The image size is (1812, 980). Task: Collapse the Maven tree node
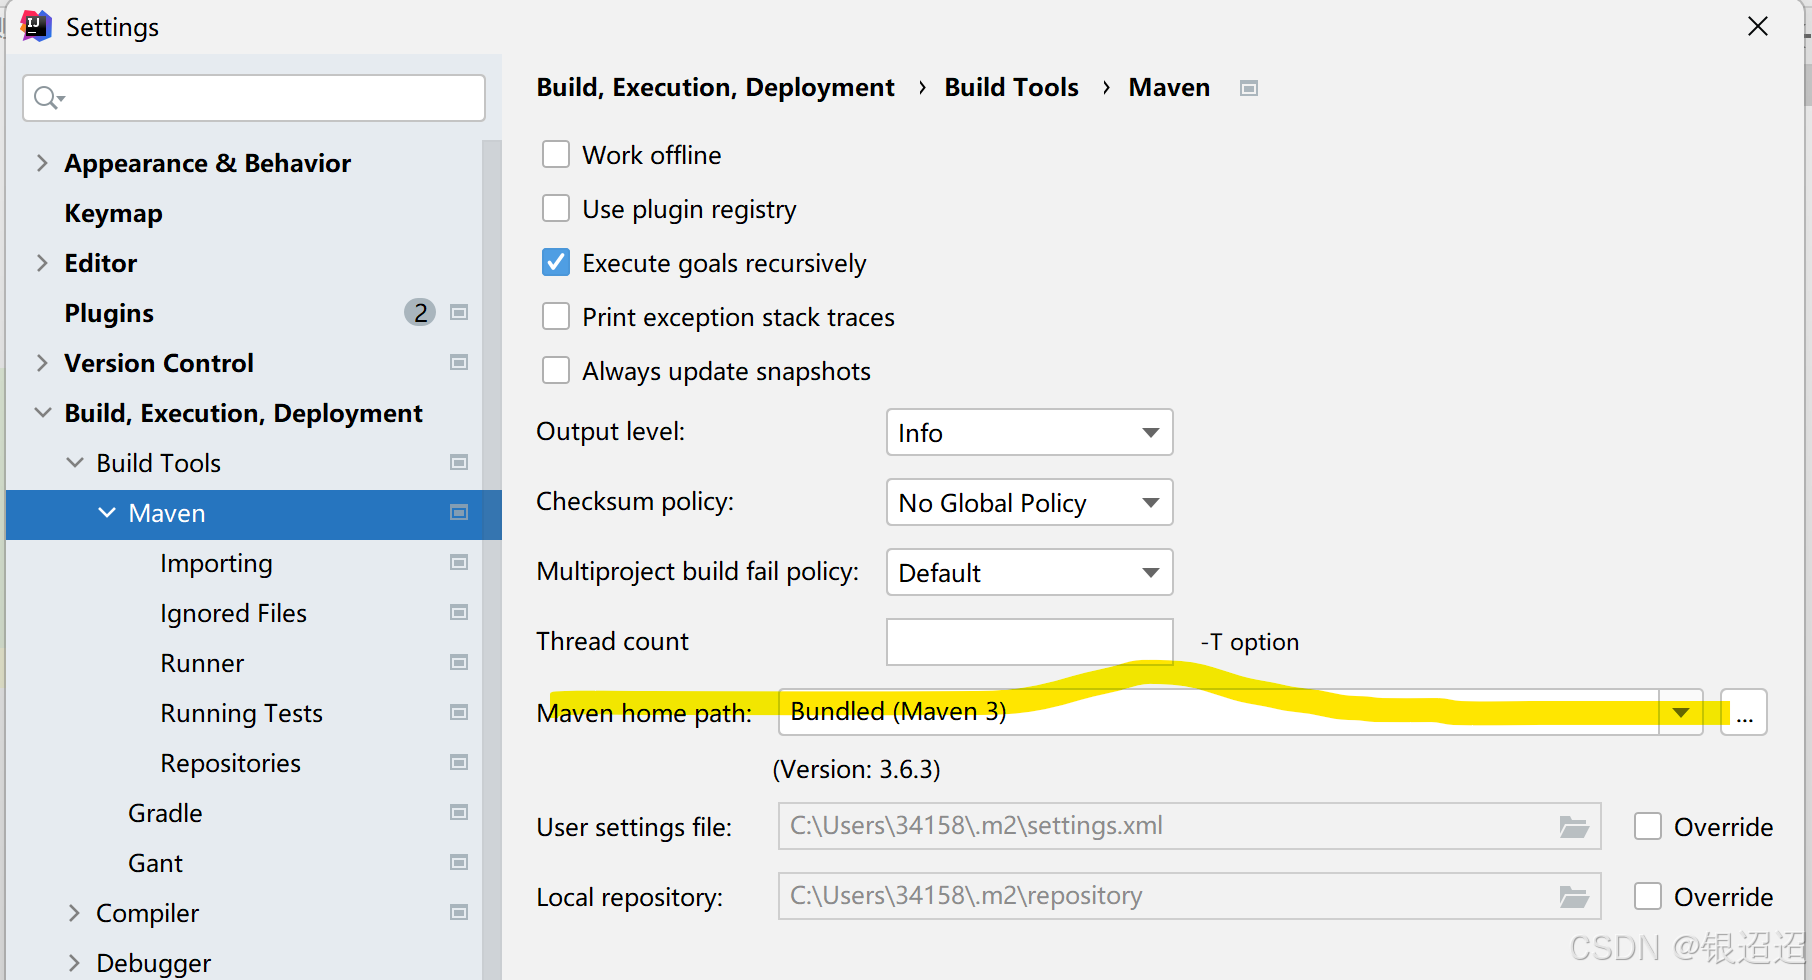107,513
